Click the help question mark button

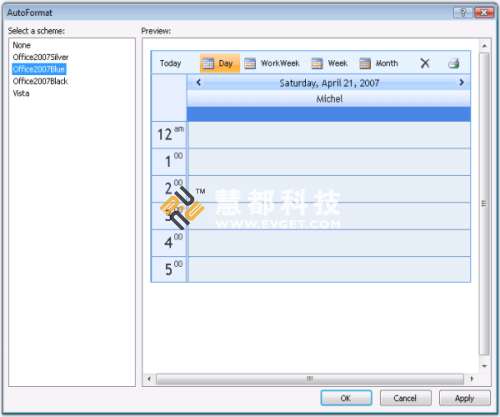pos(463,13)
